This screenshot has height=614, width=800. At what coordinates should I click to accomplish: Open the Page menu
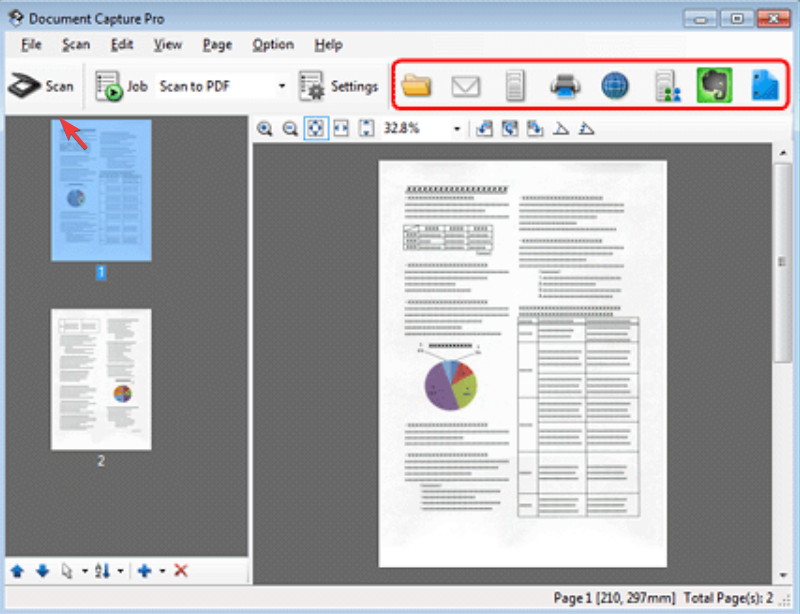216,44
